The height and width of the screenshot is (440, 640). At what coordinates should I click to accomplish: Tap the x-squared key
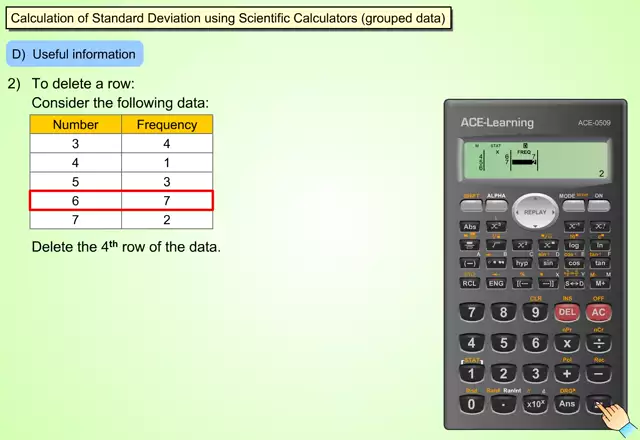pos(522,245)
